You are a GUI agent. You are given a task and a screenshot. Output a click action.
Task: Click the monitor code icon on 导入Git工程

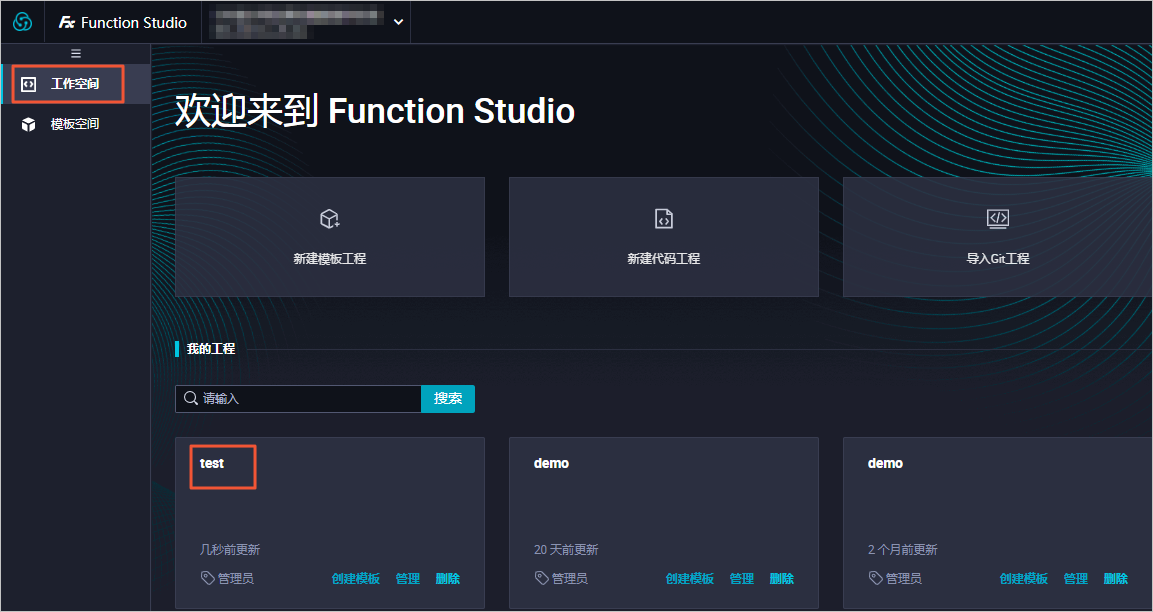tap(998, 218)
